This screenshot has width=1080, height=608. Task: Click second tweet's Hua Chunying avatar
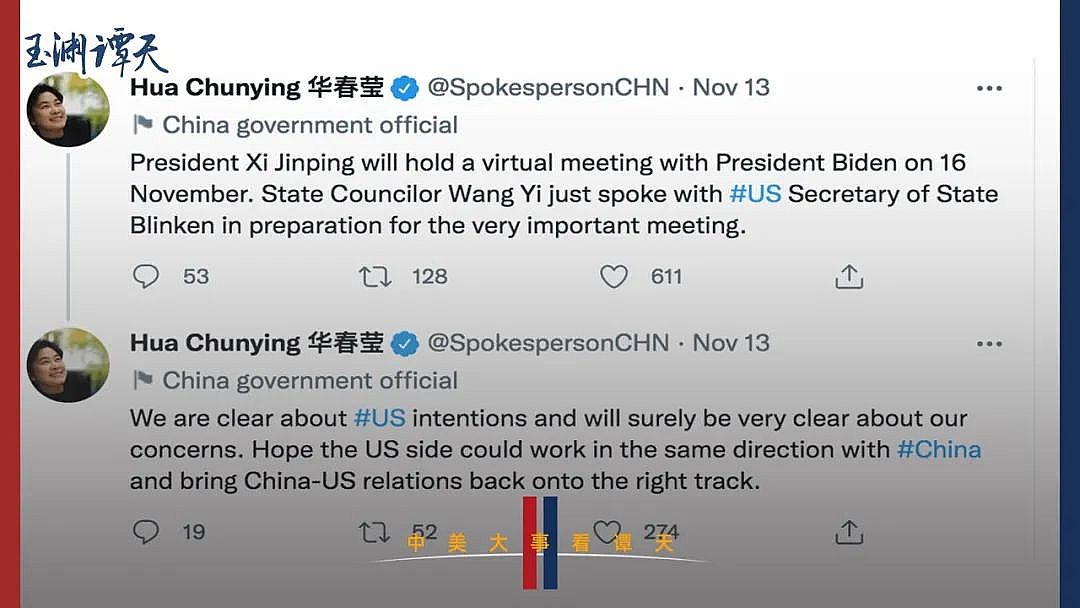tap(69, 365)
